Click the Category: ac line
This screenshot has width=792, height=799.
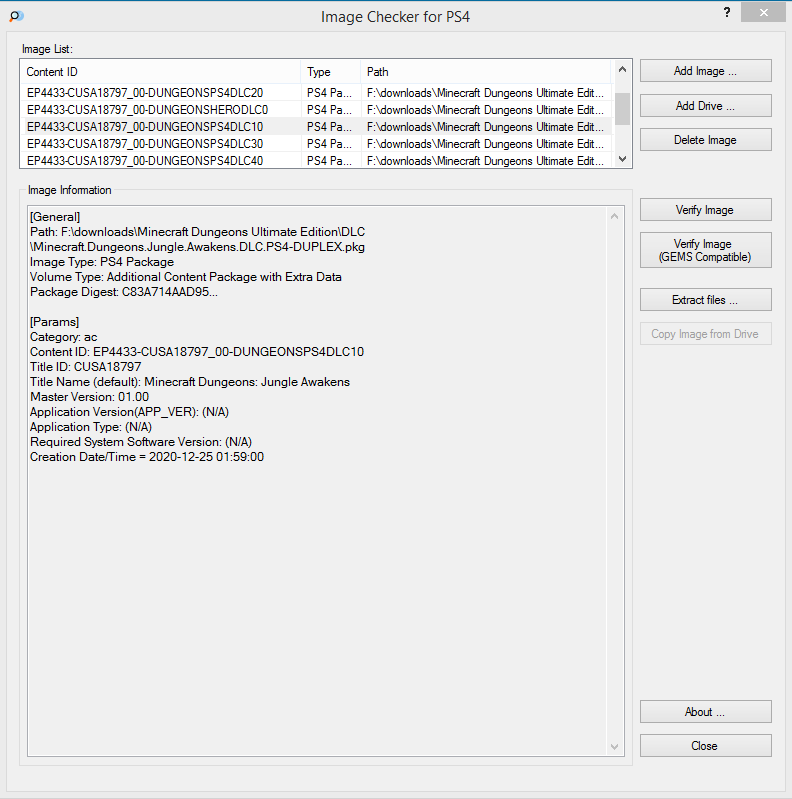[64, 337]
